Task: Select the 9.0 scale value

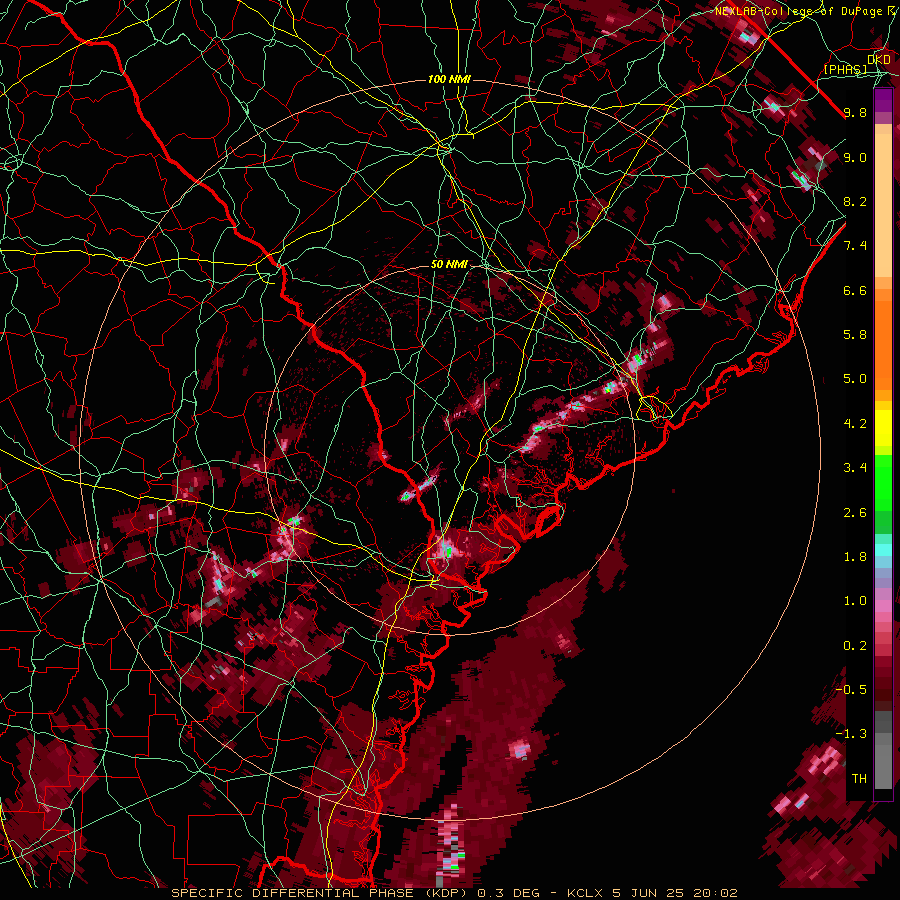Action: click(855, 157)
